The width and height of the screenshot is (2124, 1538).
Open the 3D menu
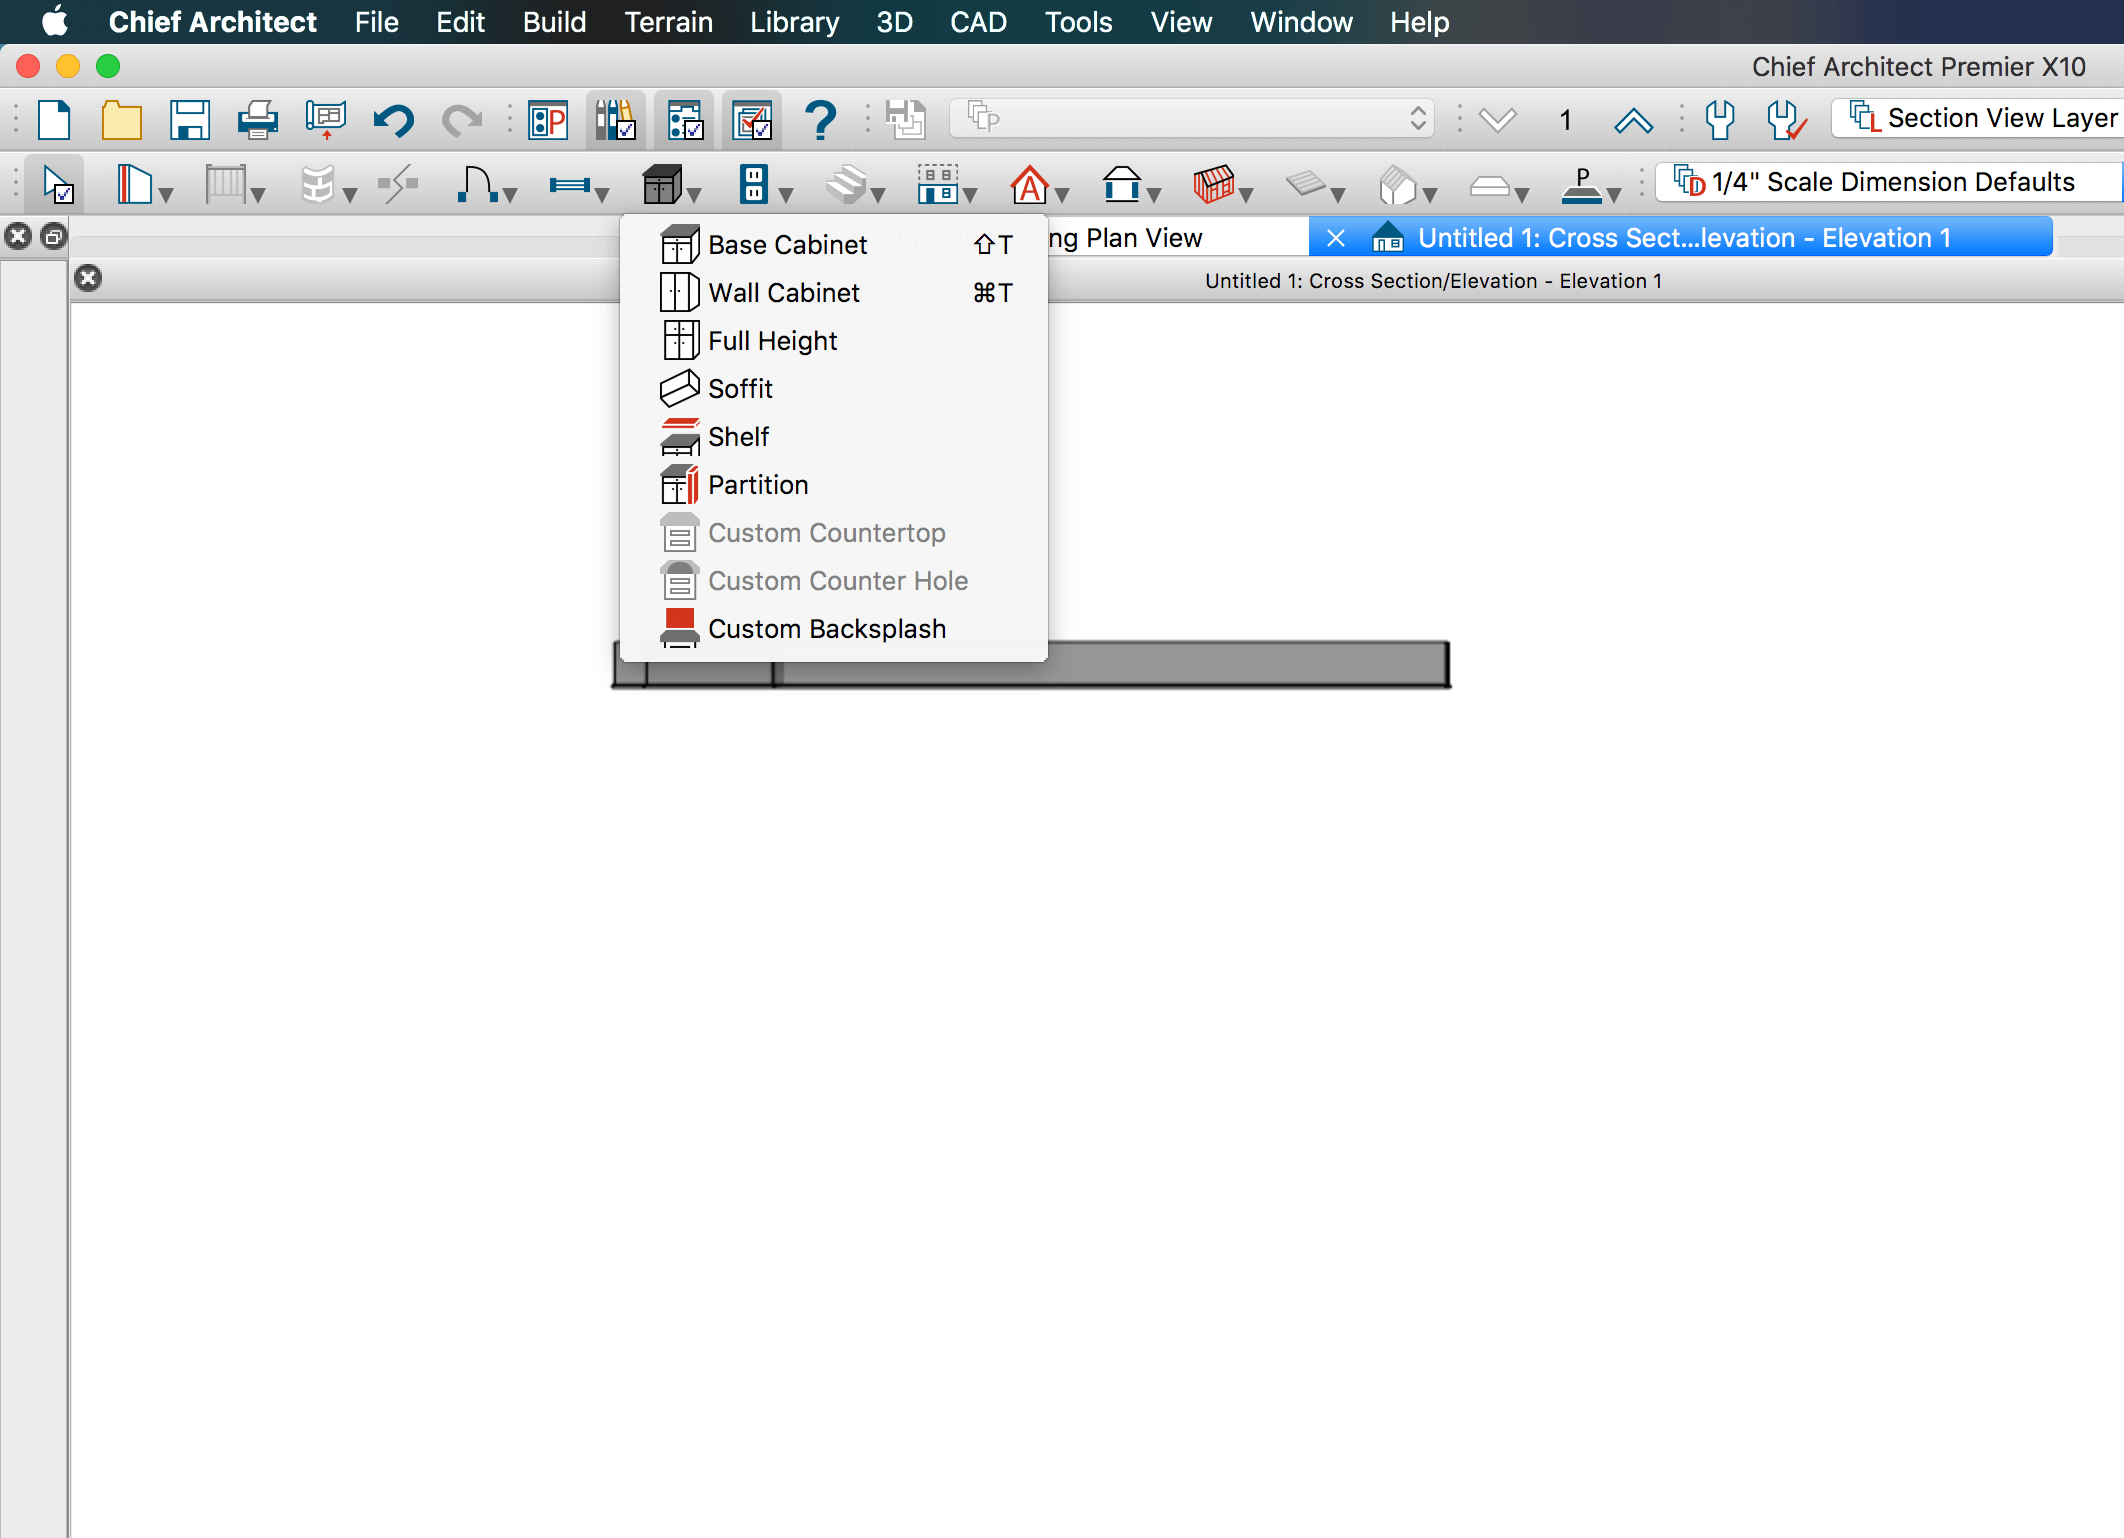click(894, 22)
